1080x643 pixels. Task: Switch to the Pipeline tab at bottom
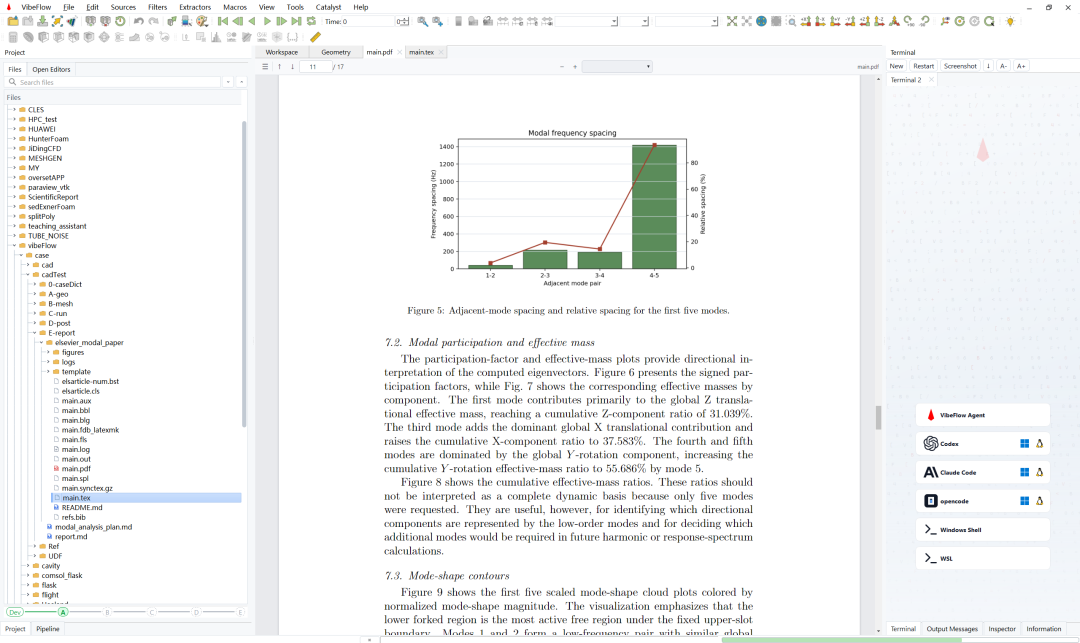[x=48, y=629]
